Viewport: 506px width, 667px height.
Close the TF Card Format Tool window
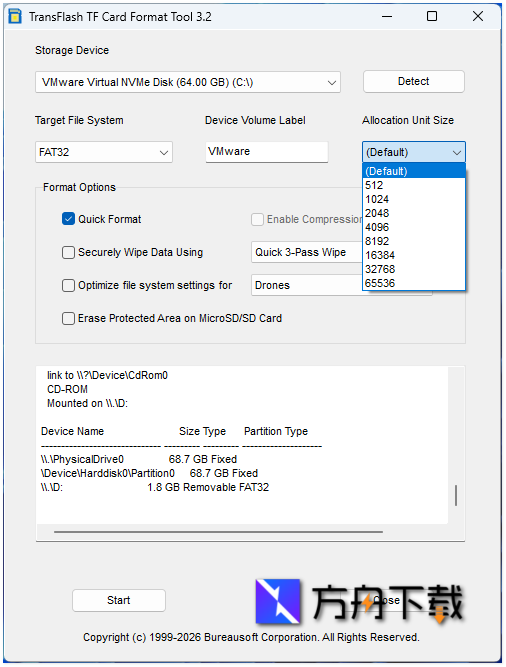tap(478, 17)
